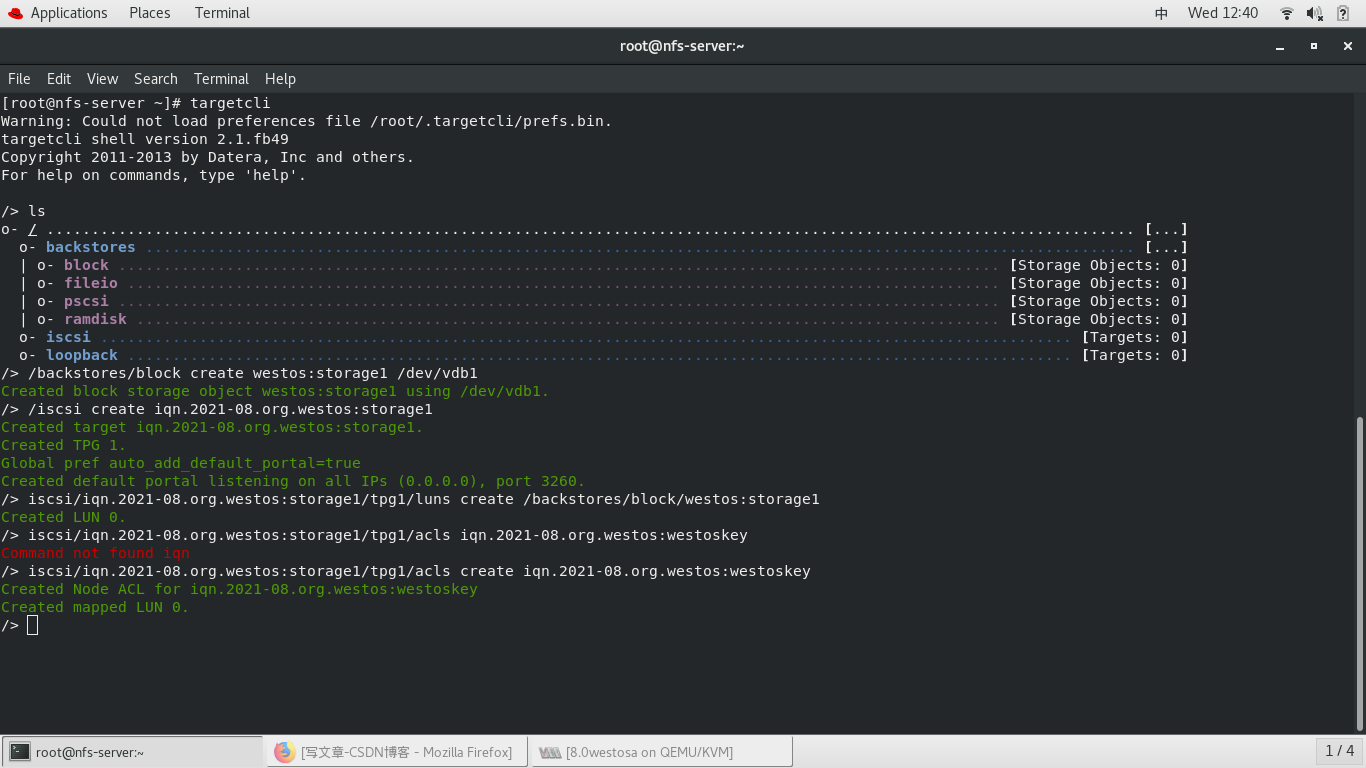The height and width of the screenshot is (768, 1366).
Task: Click '[root@nfs-server ~]# targetcli' command line
Action: (136, 103)
